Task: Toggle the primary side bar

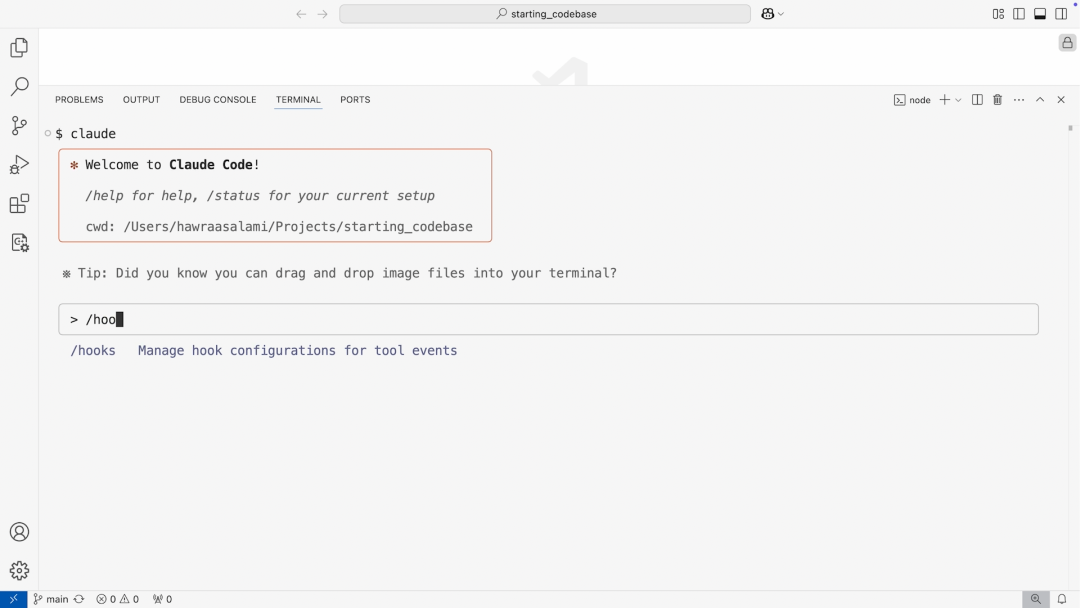Action: 1019,14
